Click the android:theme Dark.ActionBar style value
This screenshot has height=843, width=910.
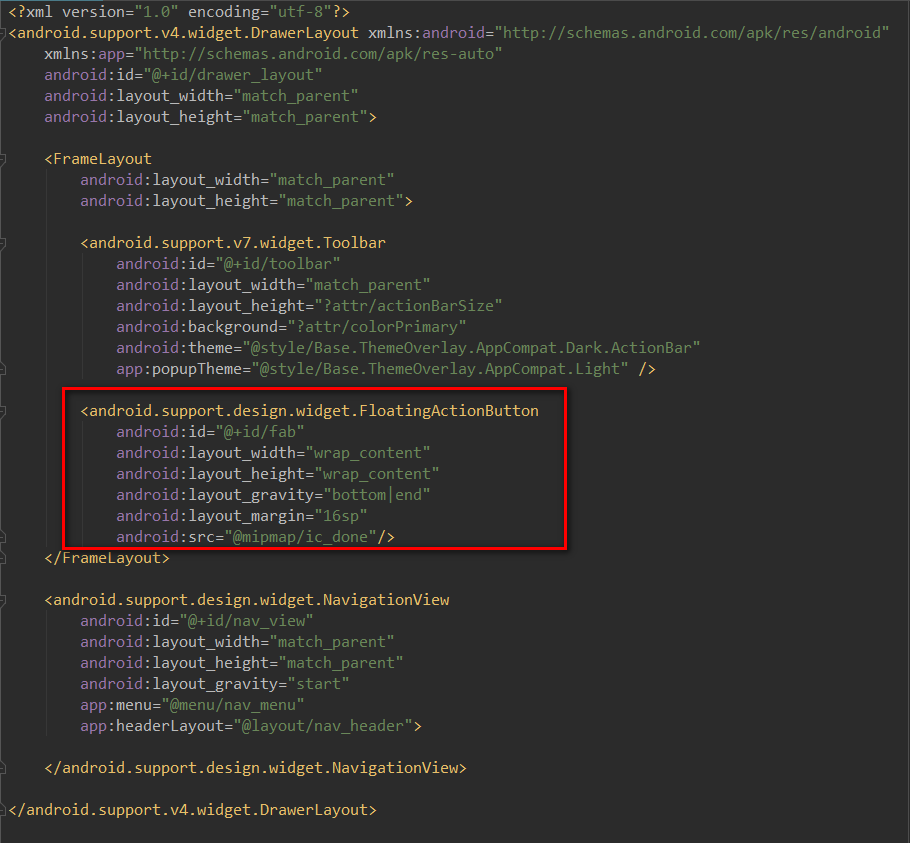click(471, 348)
